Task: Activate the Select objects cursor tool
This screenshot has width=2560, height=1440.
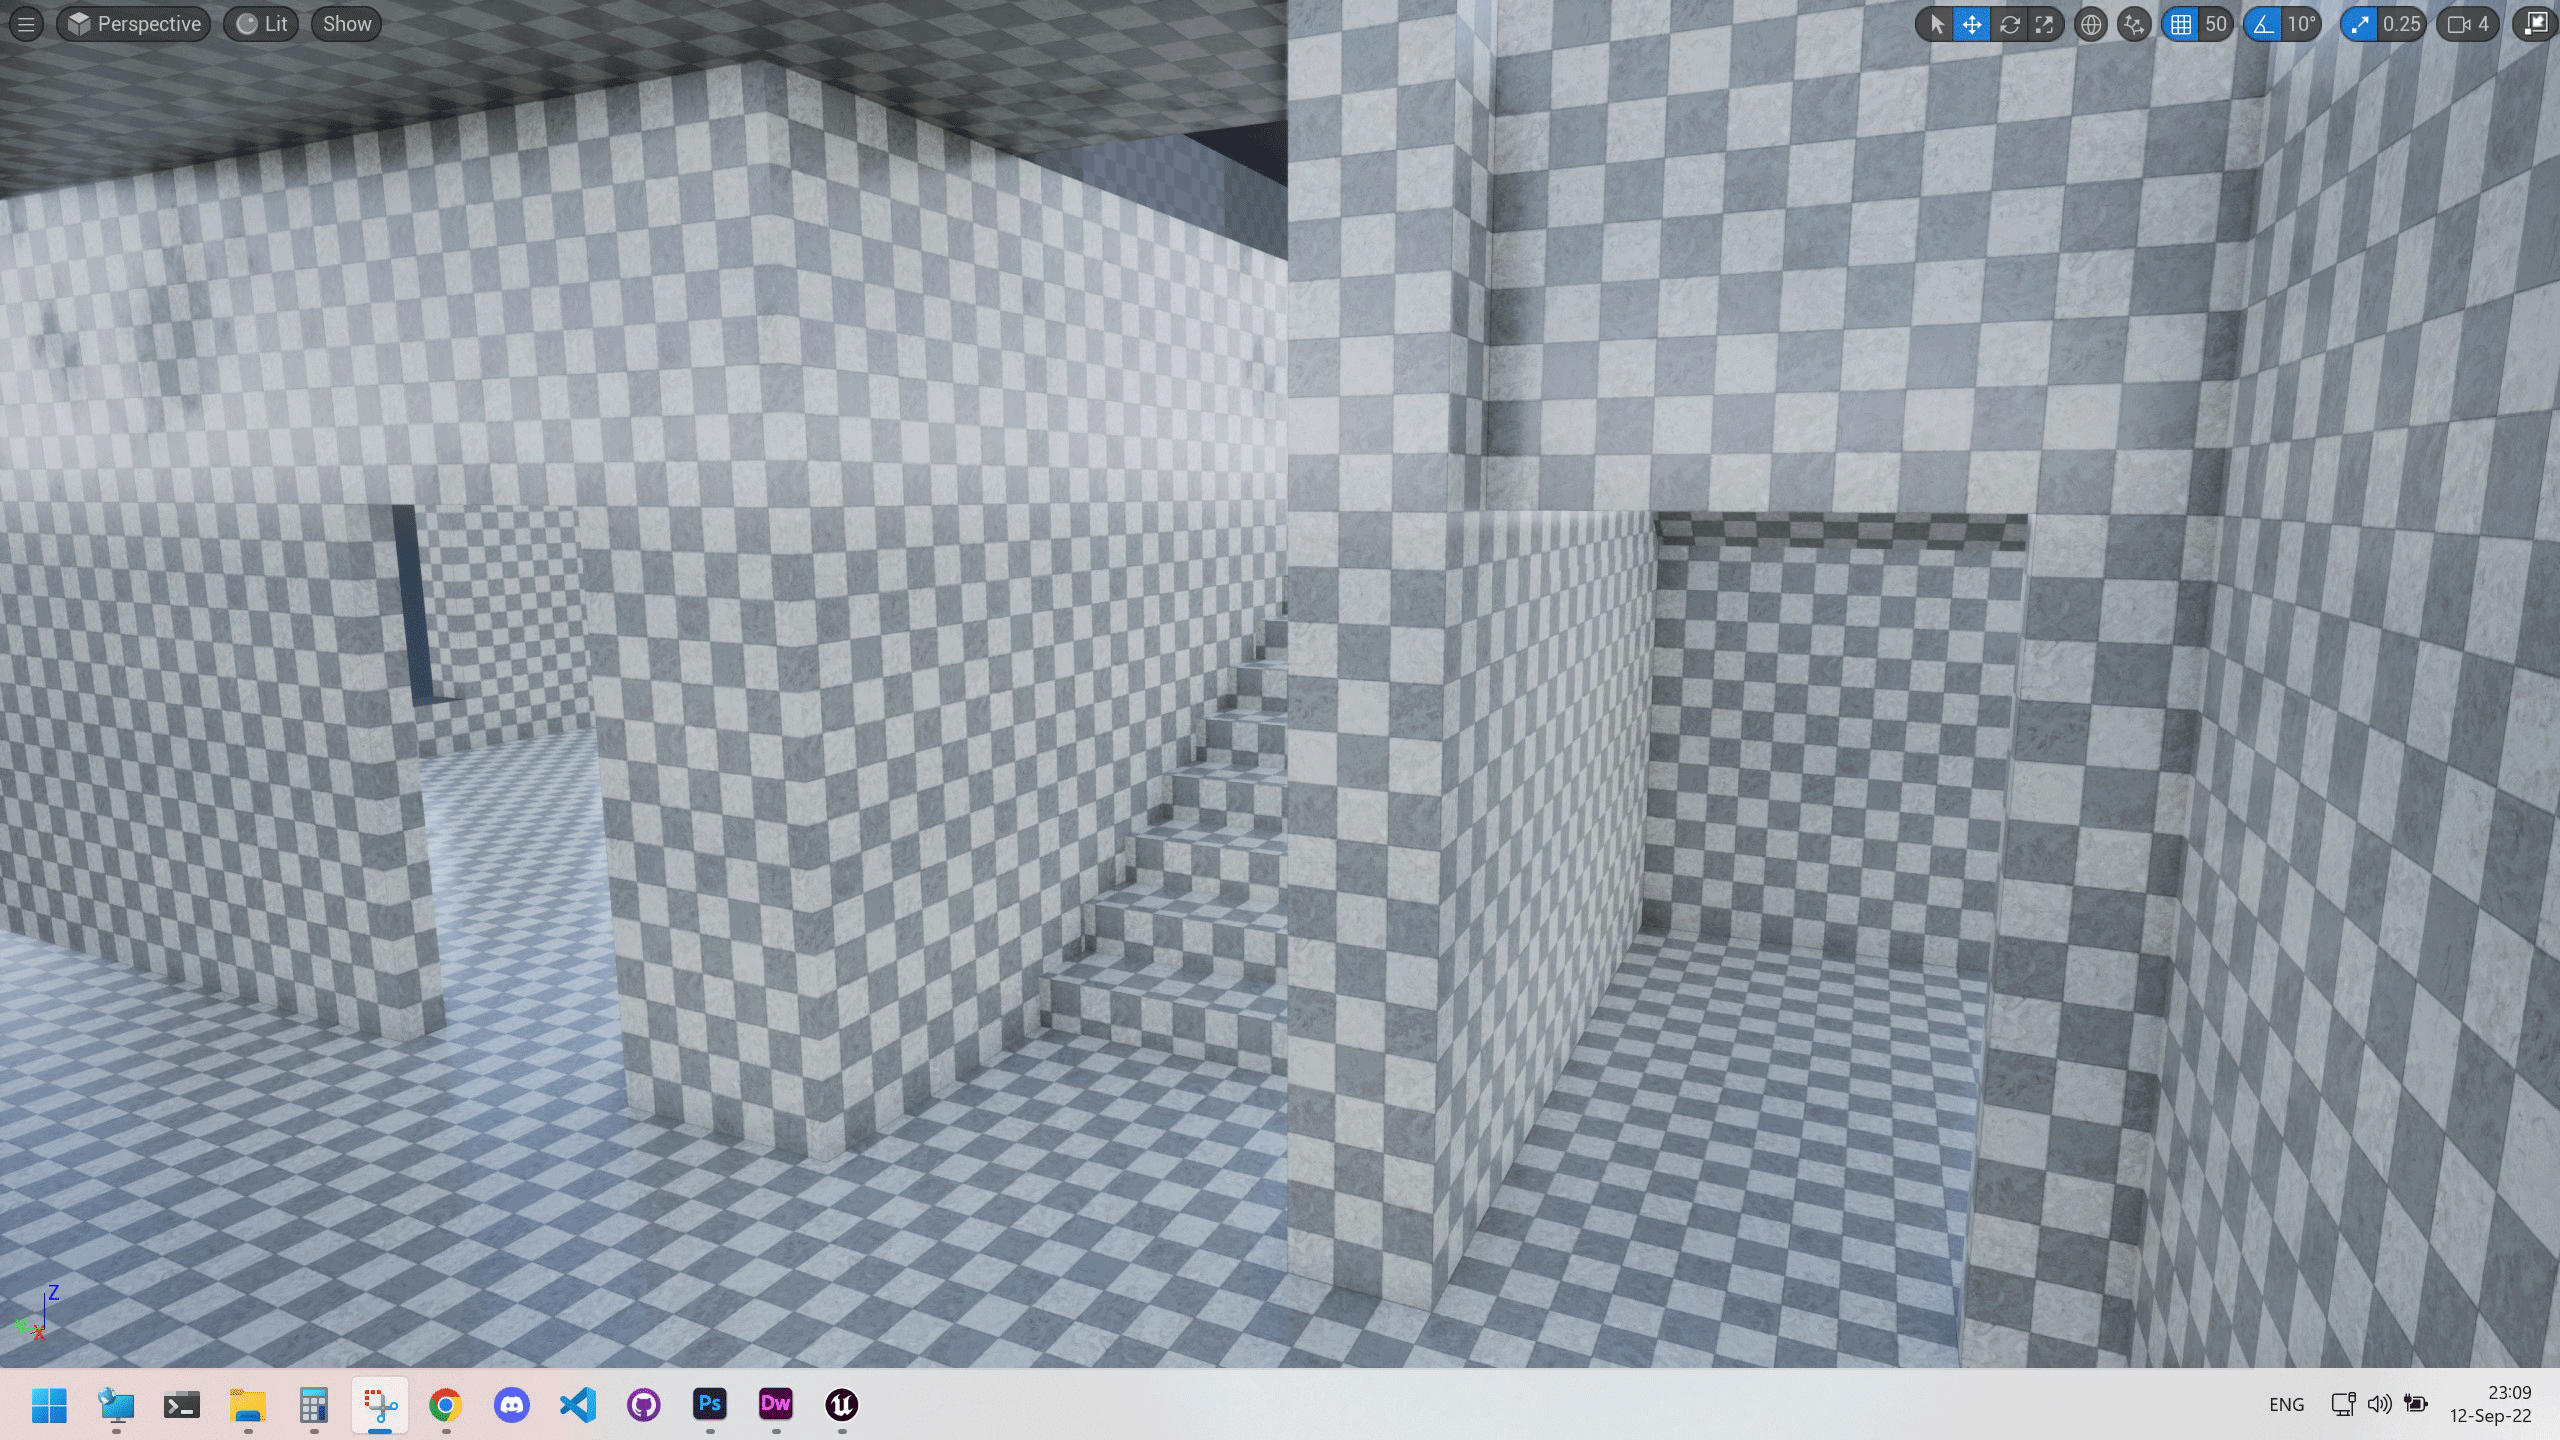Action: tap(1937, 24)
